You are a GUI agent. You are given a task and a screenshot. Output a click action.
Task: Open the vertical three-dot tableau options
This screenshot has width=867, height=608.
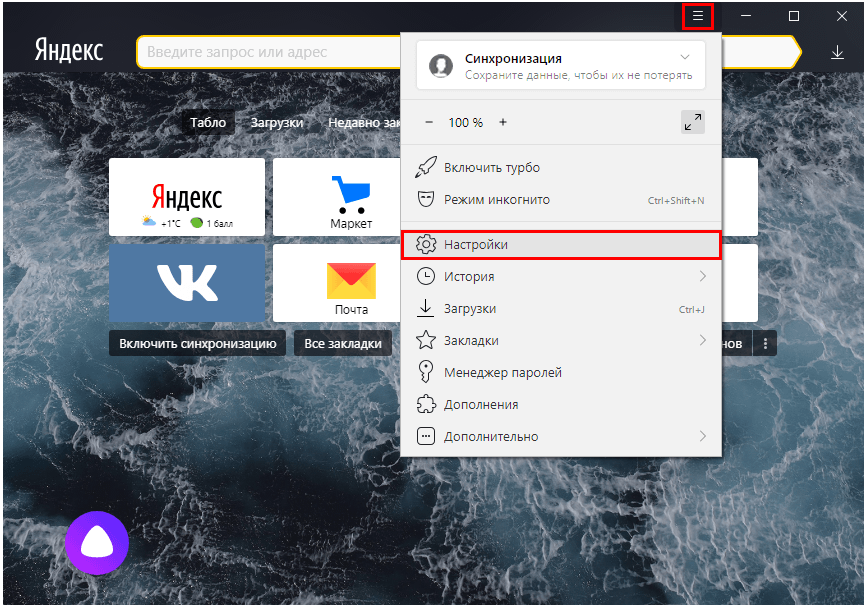coord(765,344)
